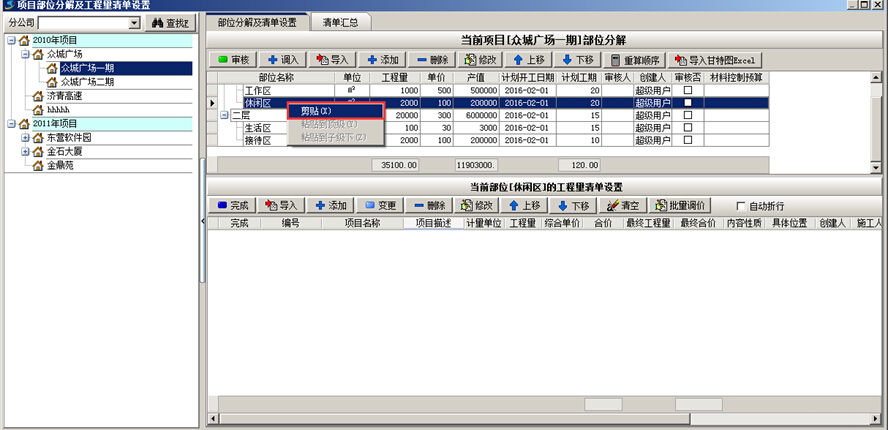The width and height of the screenshot is (888, 430).
Task: Tick the 审核否 checkbox for 工作区 row
Action: pos(687,90)
